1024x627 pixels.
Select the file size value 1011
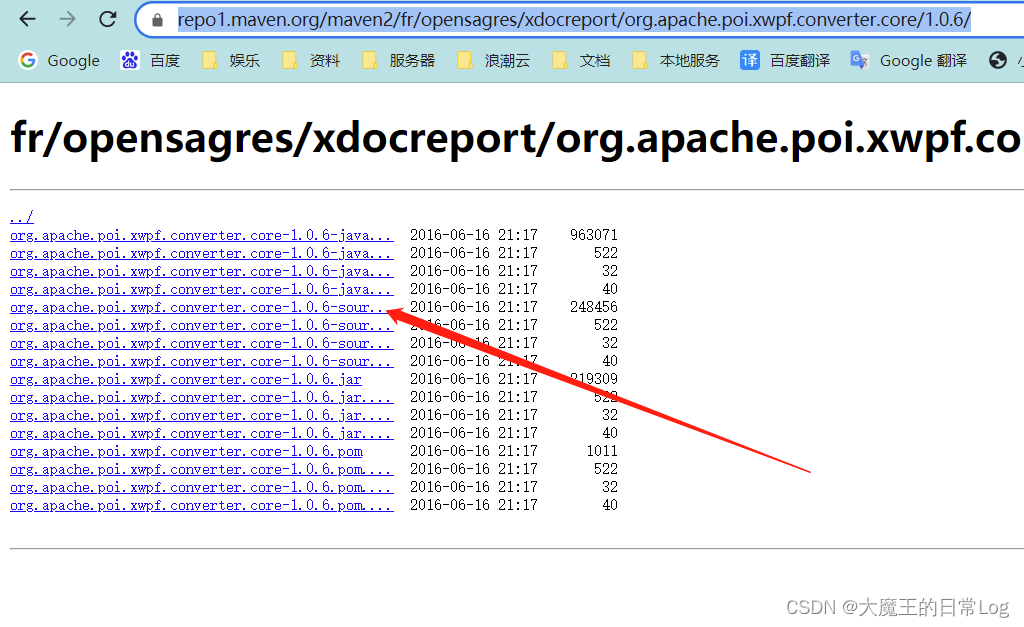602,451
